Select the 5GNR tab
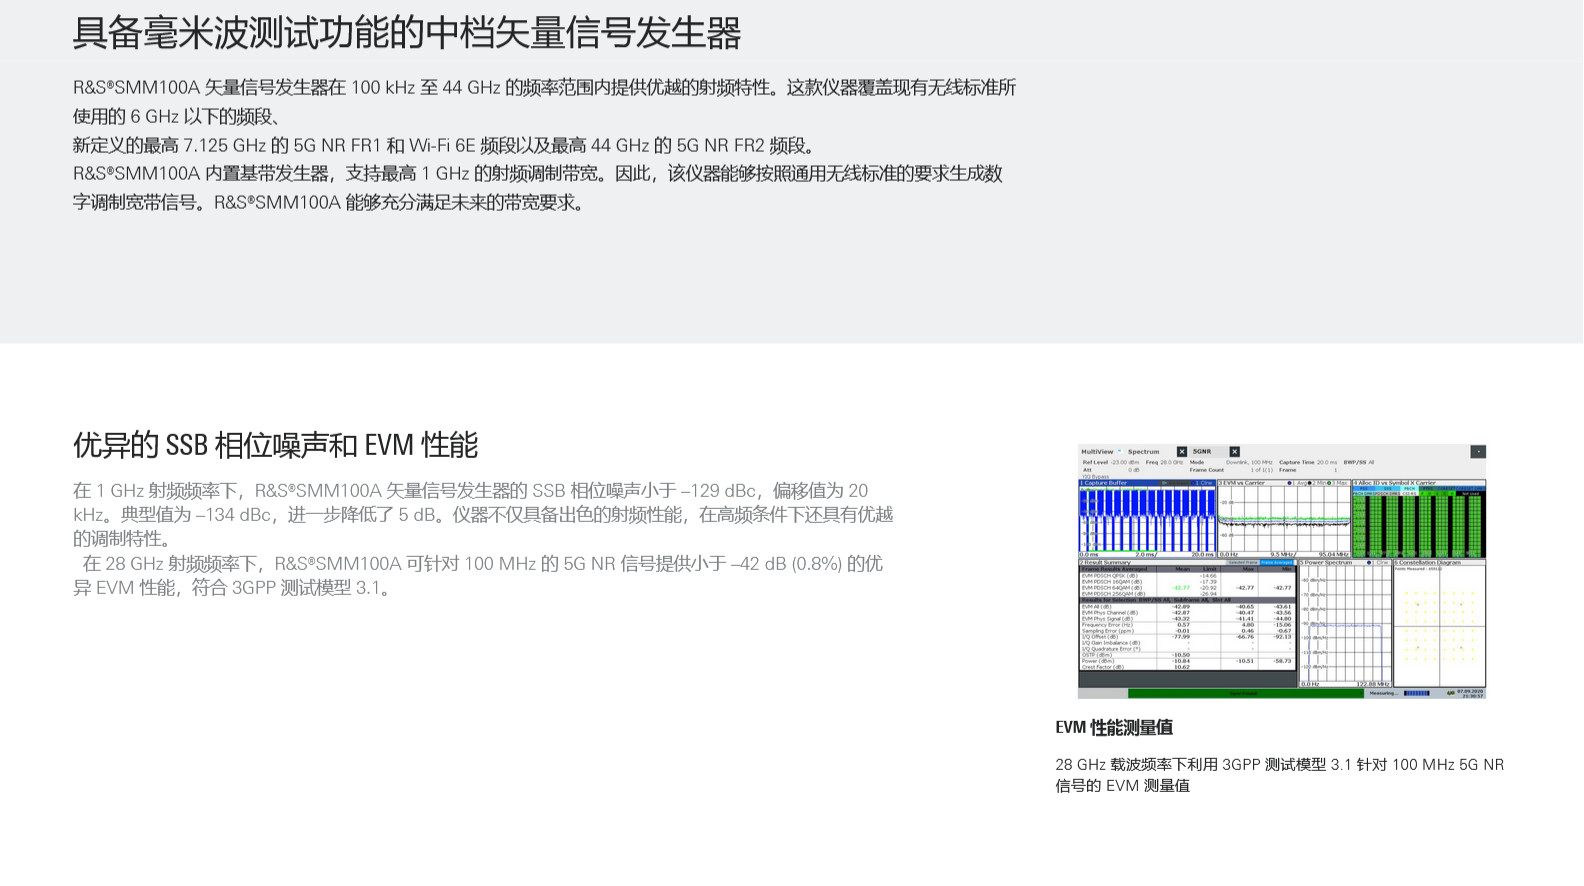This screenshot has width=1584, height=886. click(x=1201, y=452)
